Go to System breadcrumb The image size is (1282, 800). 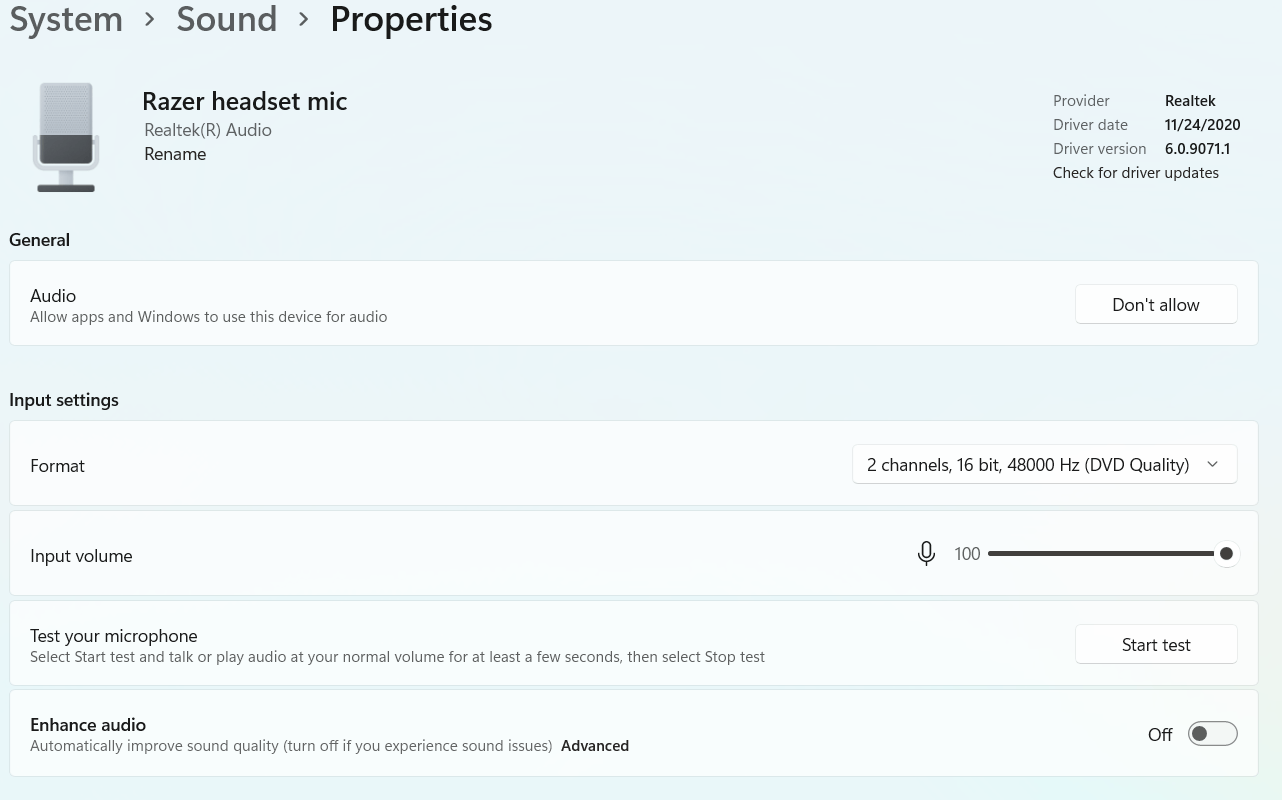point(66,19)
